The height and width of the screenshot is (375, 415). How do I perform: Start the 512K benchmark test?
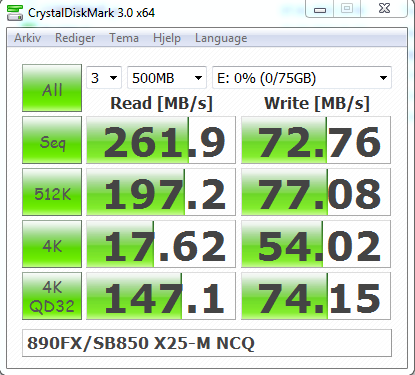pos(52,192)
